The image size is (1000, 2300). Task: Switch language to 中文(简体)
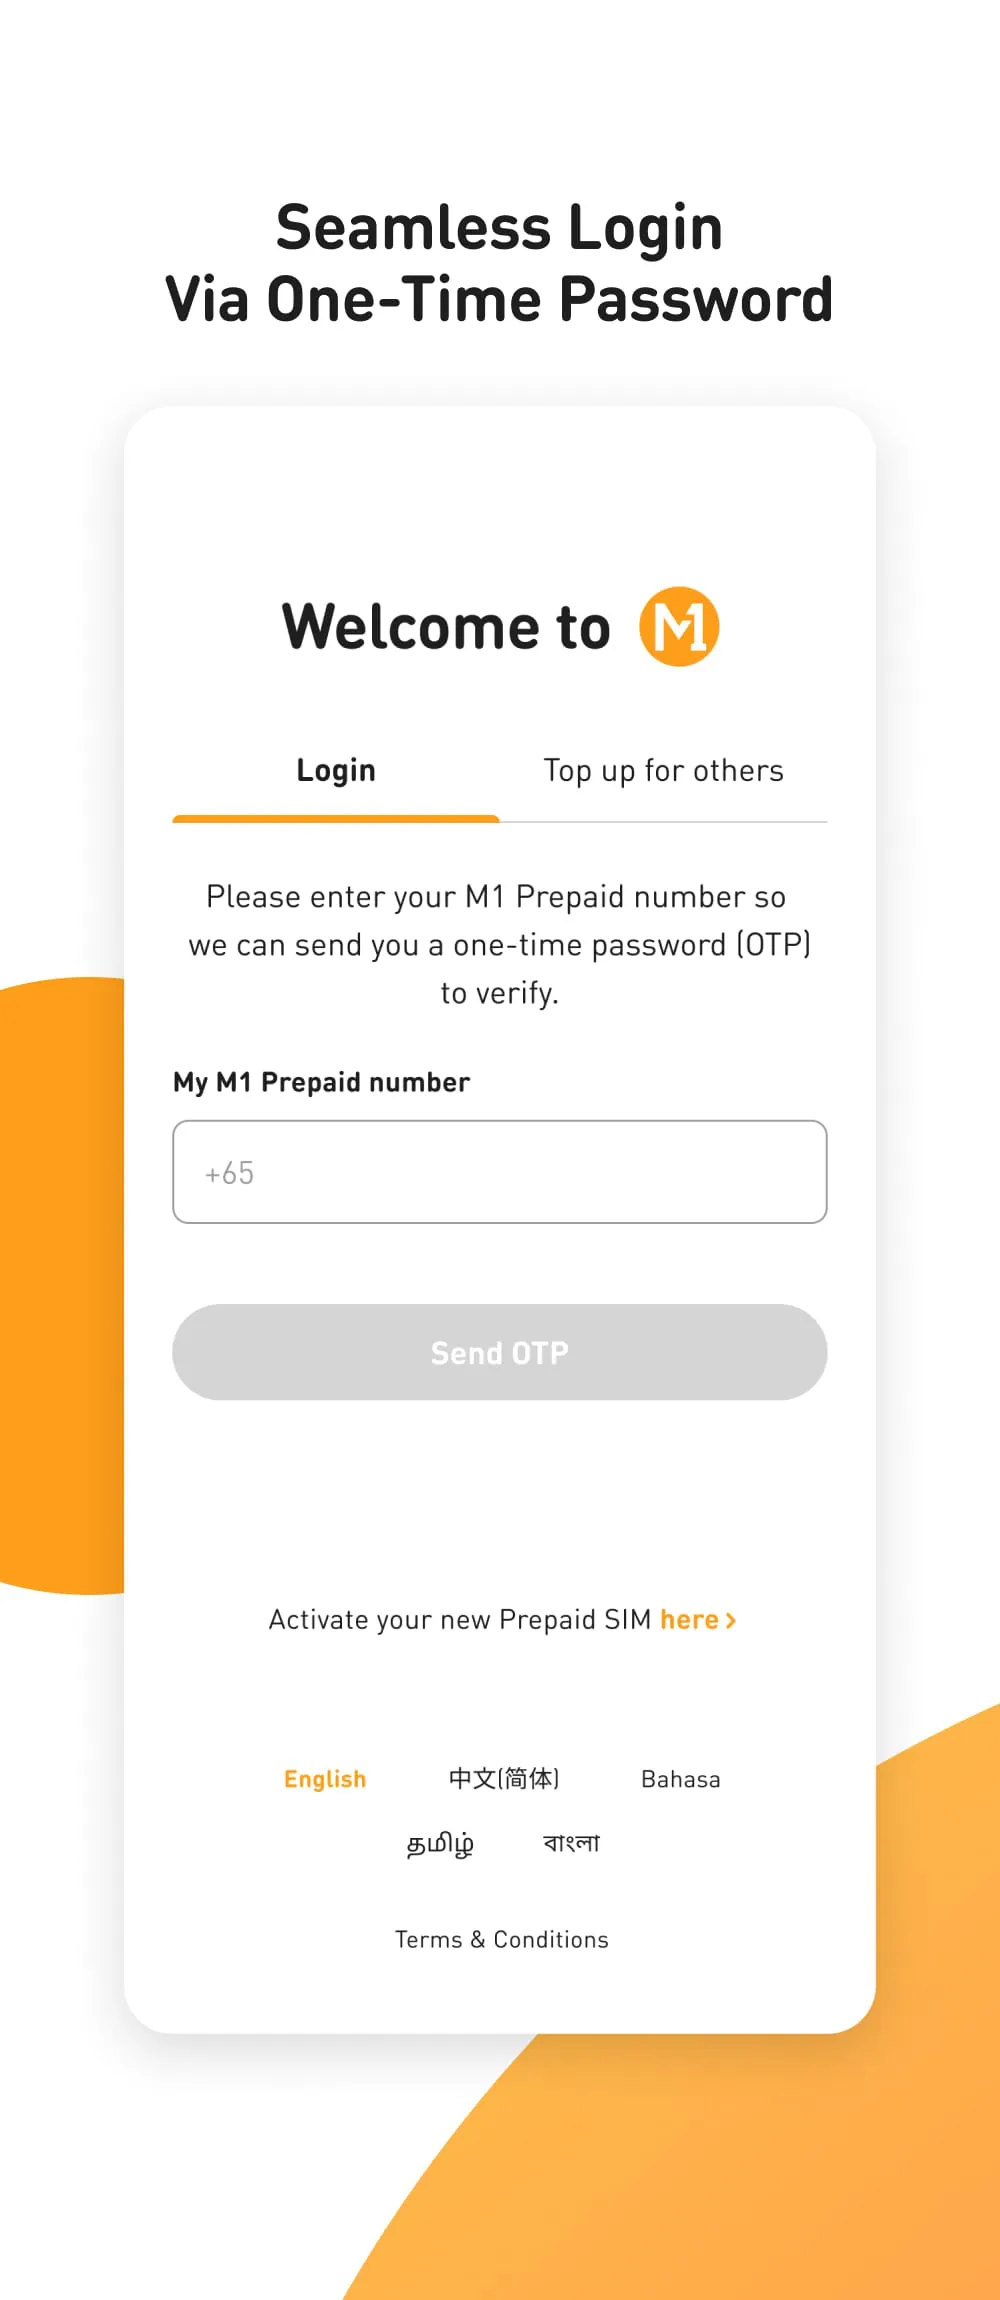(x=504, y=1778)
